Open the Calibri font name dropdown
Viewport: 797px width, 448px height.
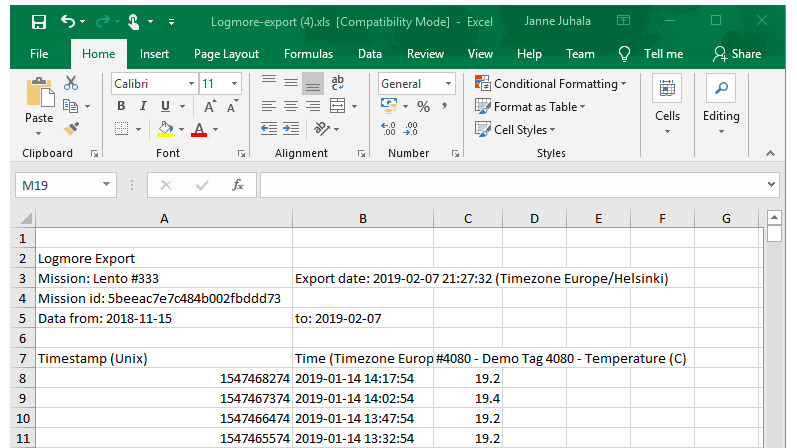pyautogui.click(x=191, y=84)
